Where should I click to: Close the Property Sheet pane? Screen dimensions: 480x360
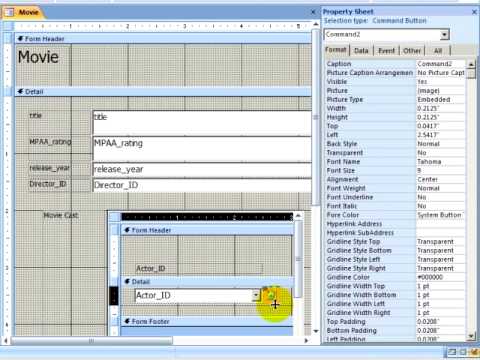point(474,12)
